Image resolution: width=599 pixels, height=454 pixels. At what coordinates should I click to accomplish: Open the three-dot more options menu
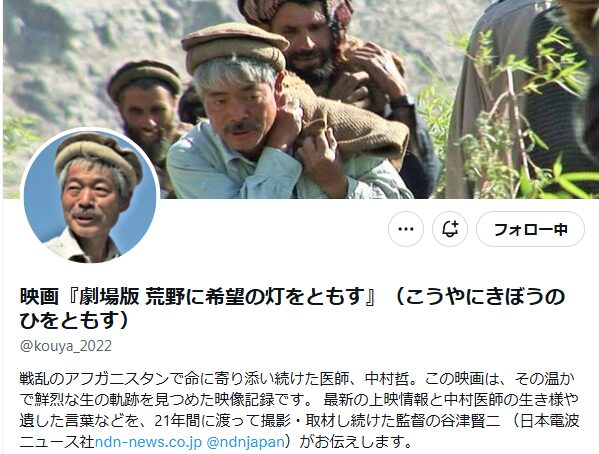tap(406, 229)
